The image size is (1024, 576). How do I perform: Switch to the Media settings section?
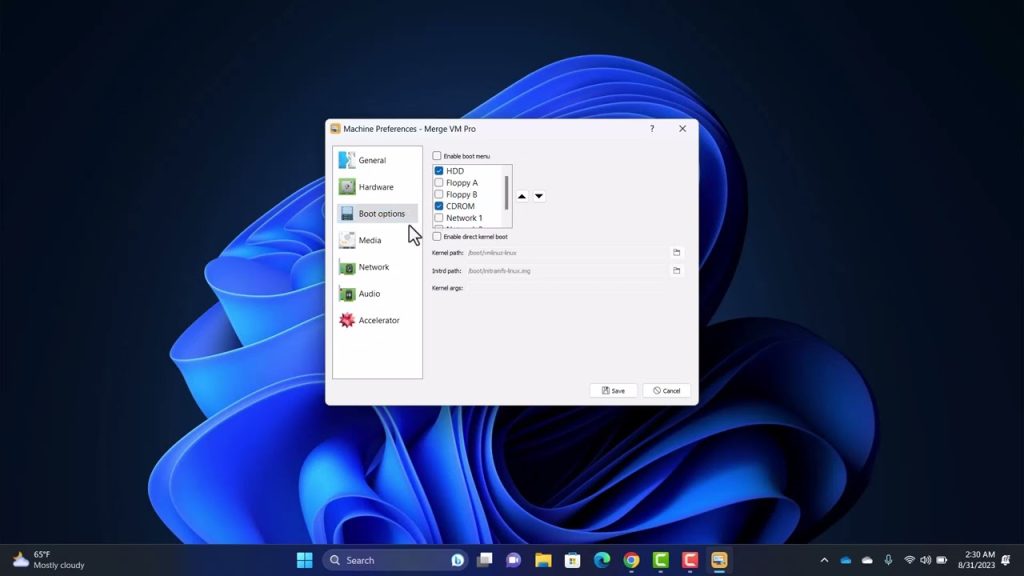click(369, 240)
